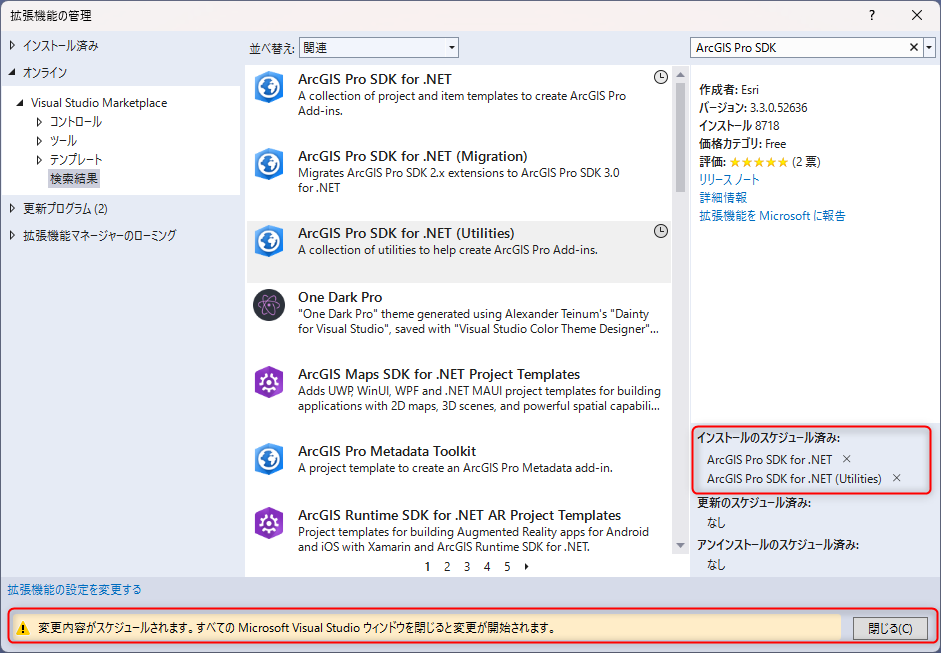Click the scrollbar down arrow in results list

680,546
